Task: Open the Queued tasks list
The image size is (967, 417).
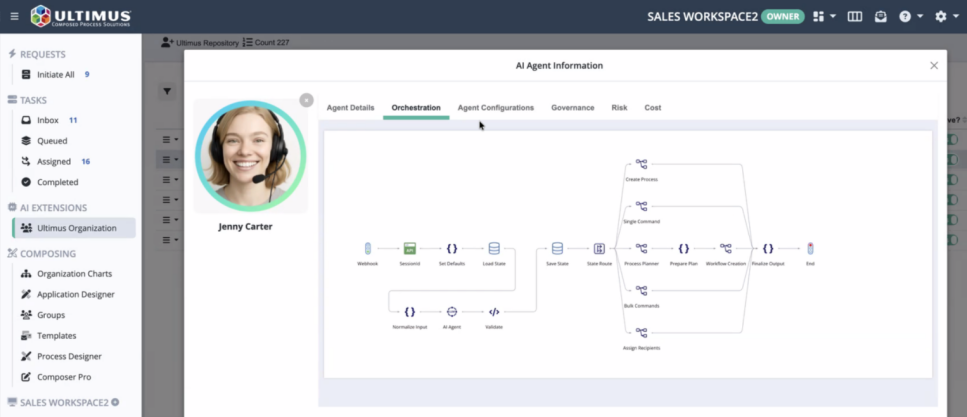Action: click(52, 141)
